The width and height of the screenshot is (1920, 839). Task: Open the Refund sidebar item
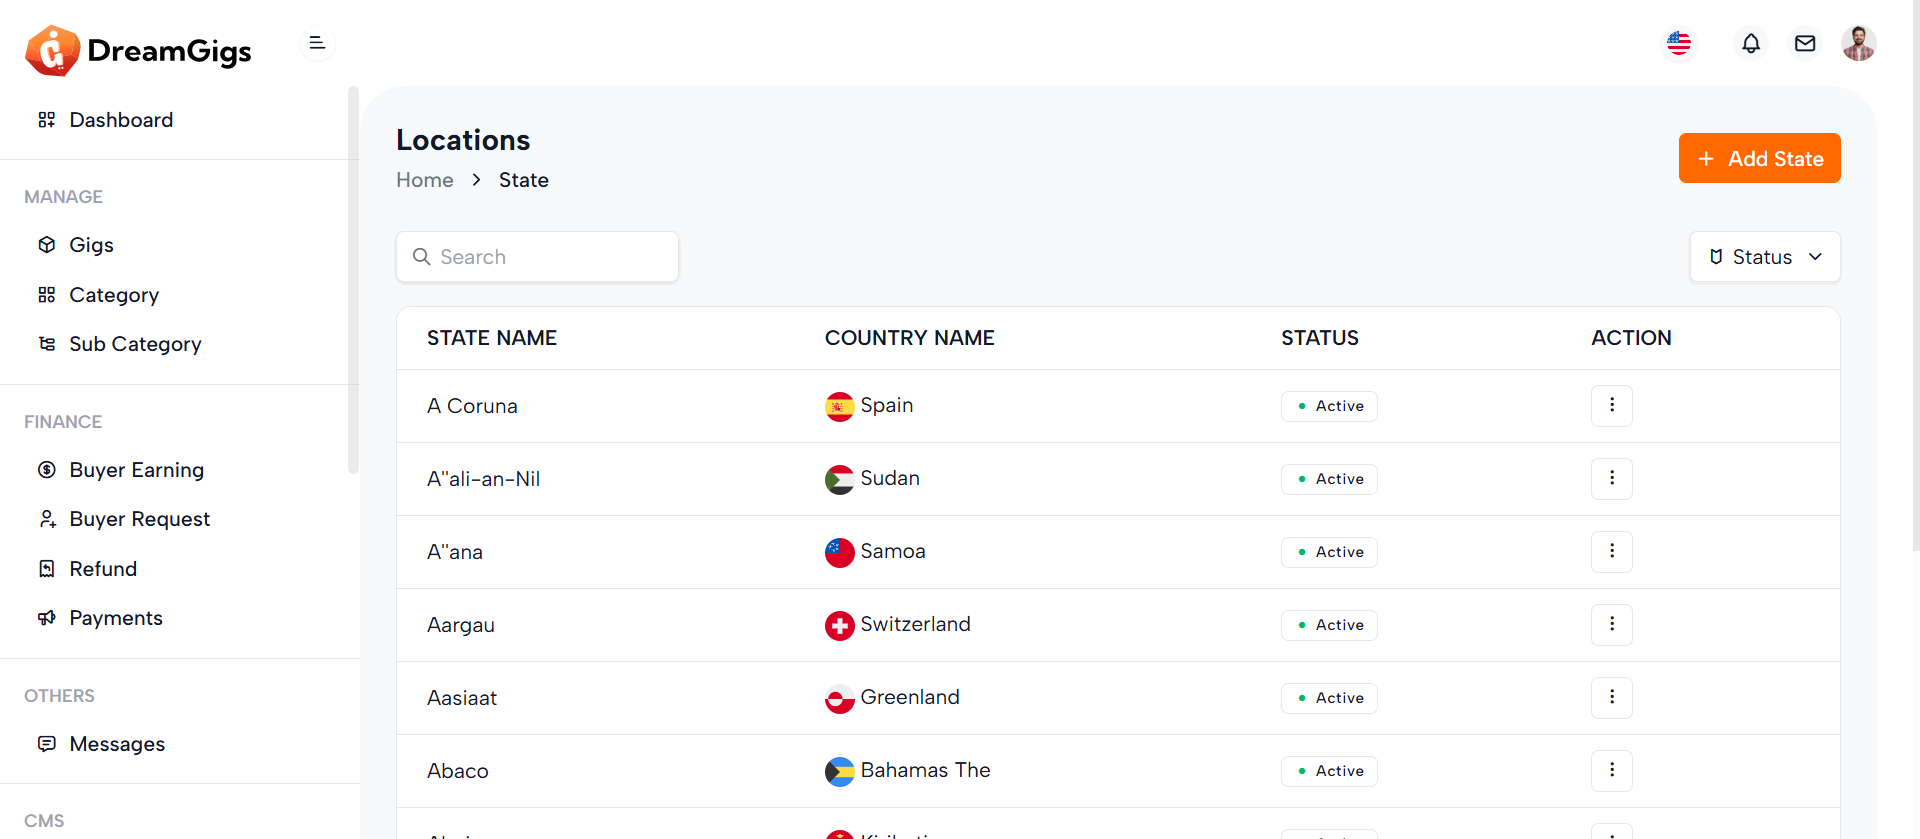(x=103, y=569)
